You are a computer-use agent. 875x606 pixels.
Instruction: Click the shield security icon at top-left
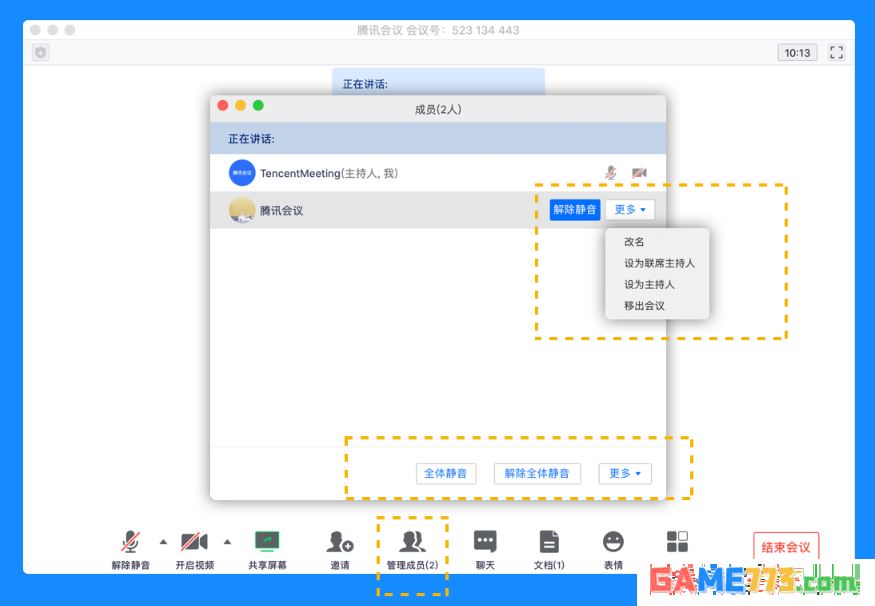point(40,52)
